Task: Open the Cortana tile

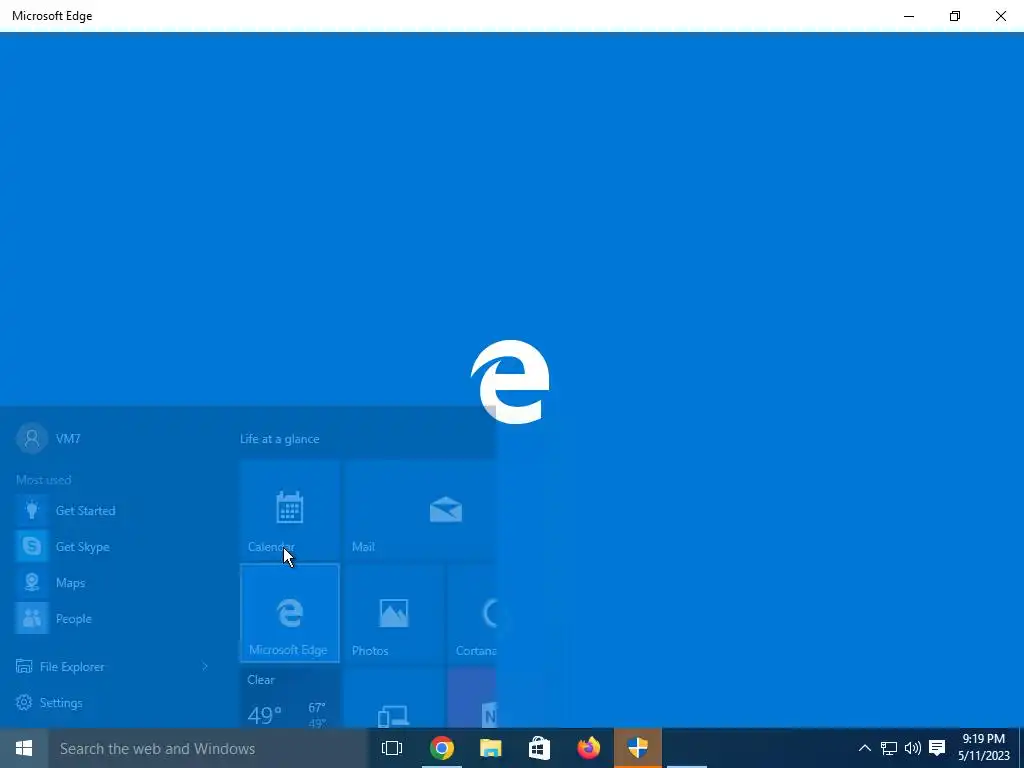Action: [472, 613]
